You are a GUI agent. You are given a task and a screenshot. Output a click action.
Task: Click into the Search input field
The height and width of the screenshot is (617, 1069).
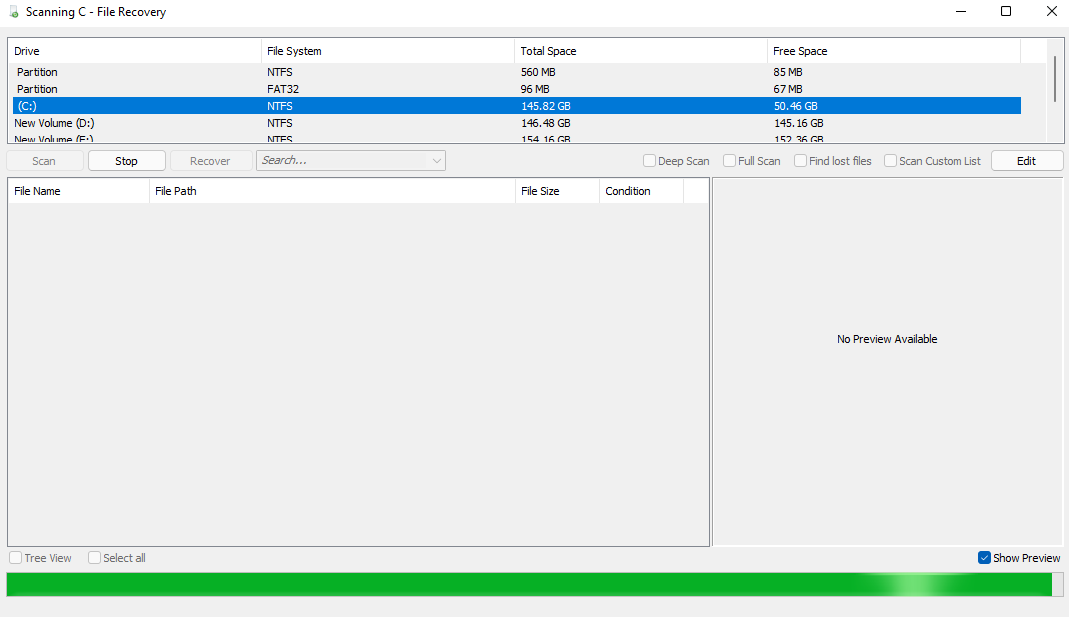pyautogui.click(x=343, y=161)
